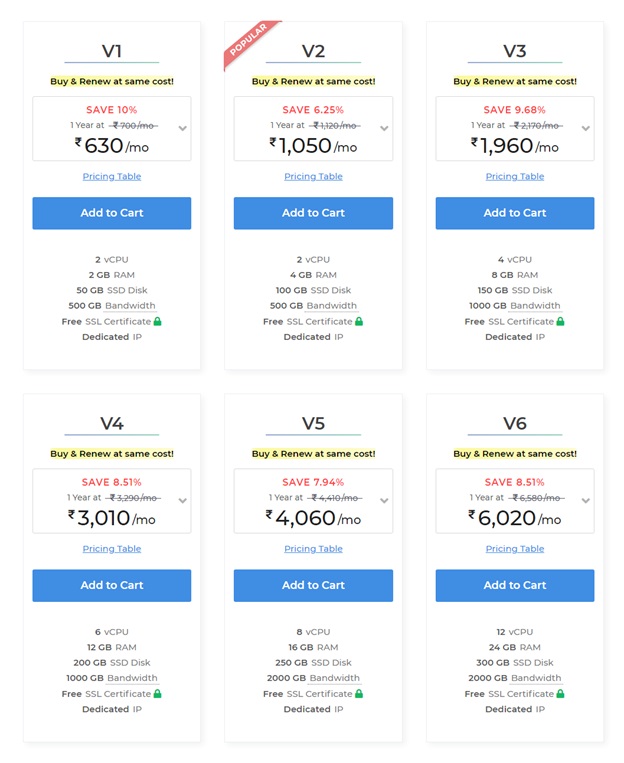Expand the V6 pricing period dropdown
624x763 pixels.
point(586,501)
